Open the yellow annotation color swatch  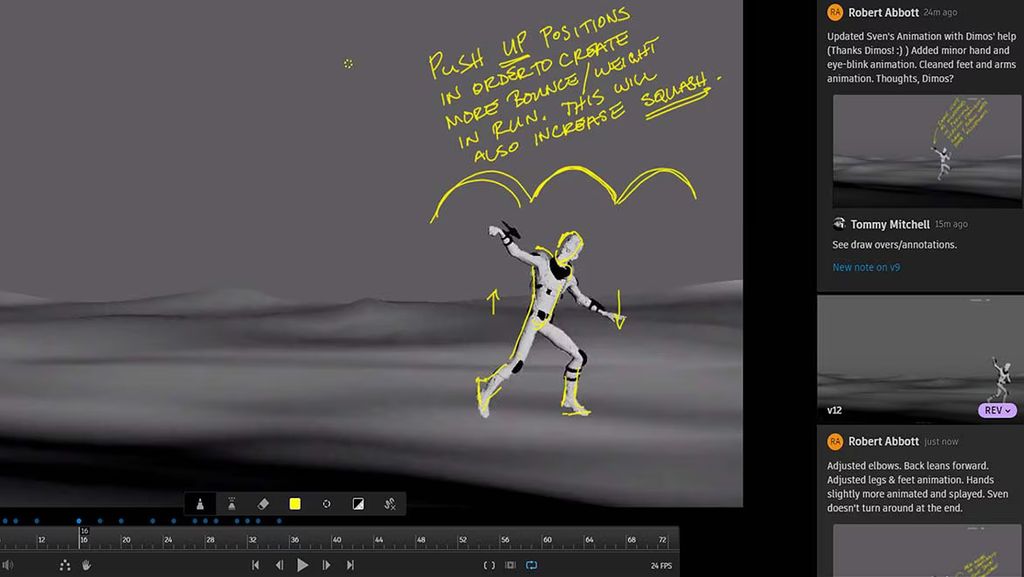(295, 504)
